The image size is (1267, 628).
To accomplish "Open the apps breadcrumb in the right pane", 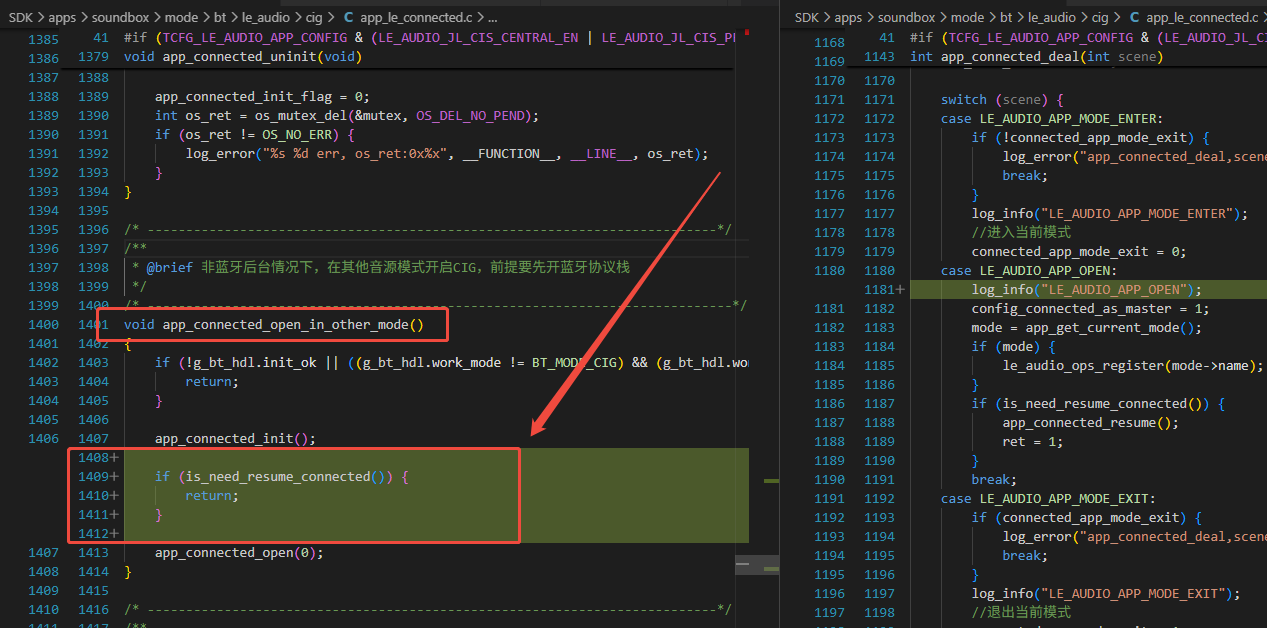I will pos(848,17).
